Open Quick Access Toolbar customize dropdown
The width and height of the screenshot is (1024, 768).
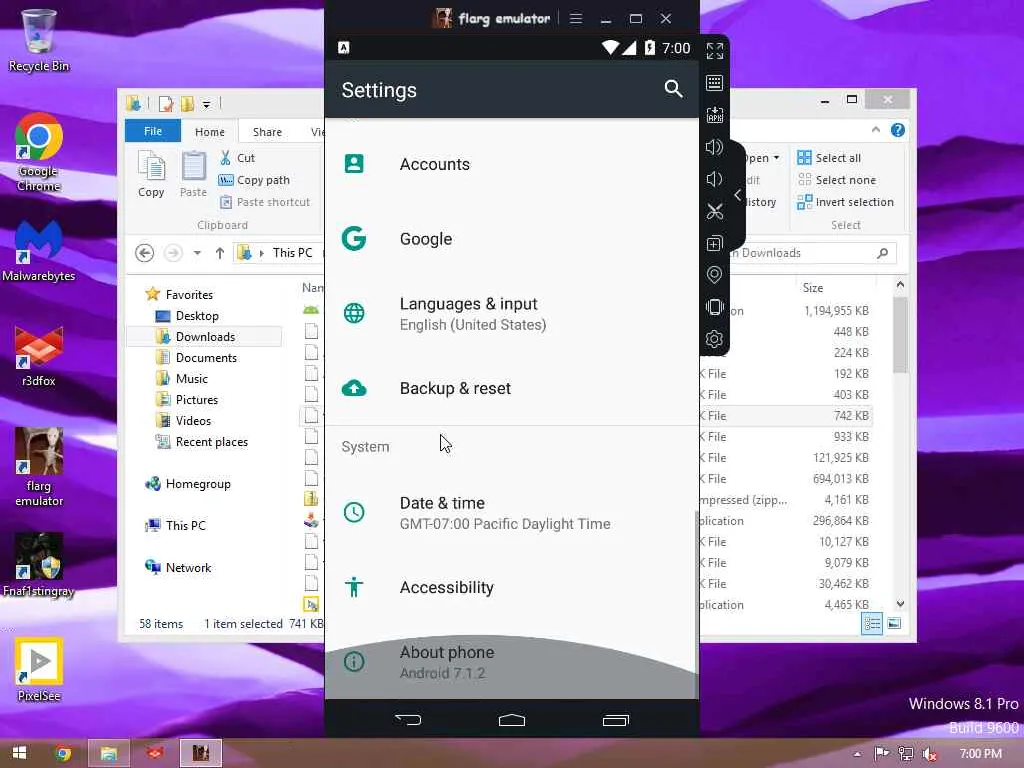pyautogui.click(x=206, y=104)
